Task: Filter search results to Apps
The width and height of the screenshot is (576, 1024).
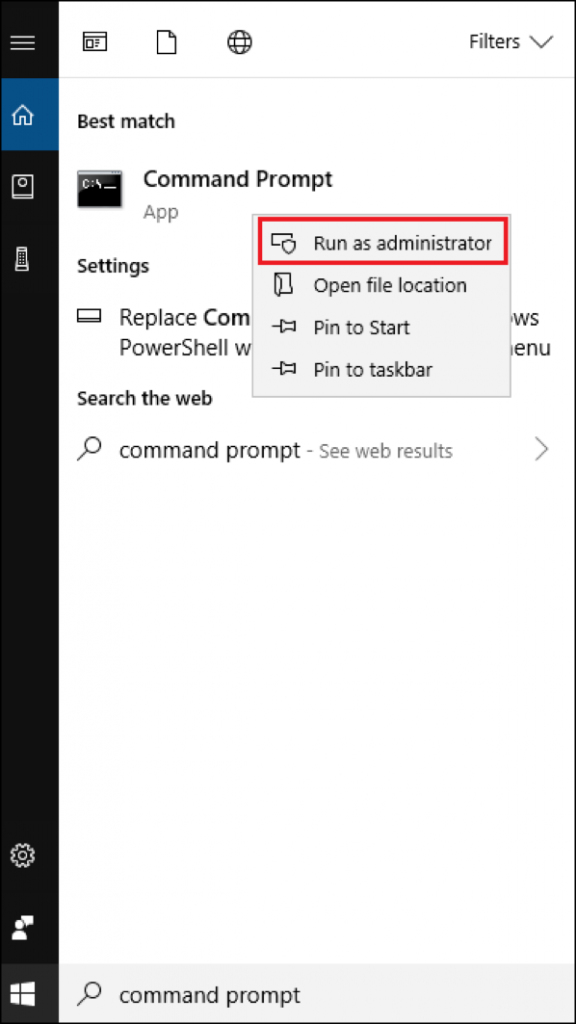Action: coord(95,42)
